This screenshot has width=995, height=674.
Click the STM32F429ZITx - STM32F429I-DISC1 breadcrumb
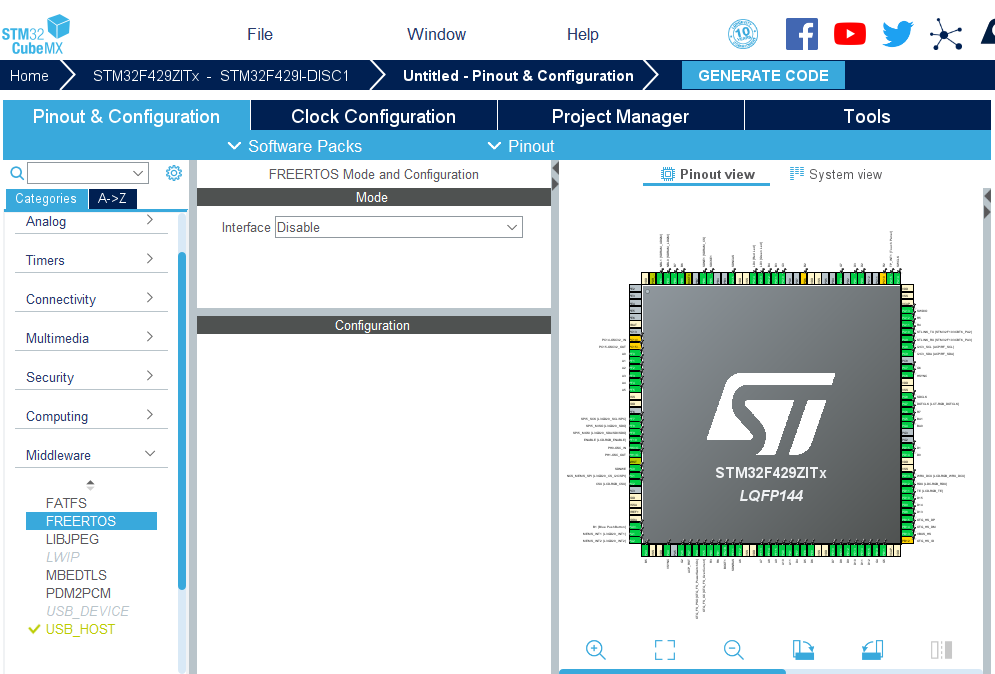click(x=221, y=76)
